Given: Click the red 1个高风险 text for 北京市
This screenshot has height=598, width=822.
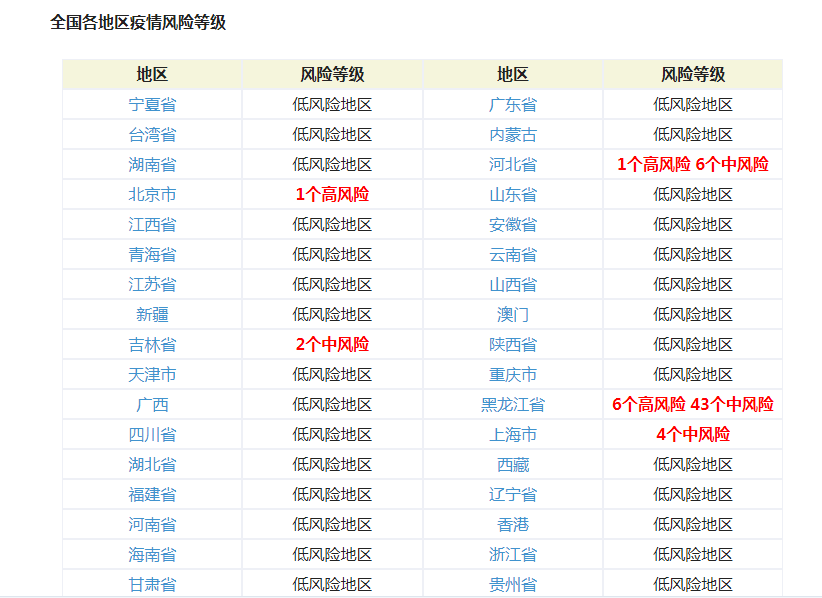Looking at the screenshot, I should 330,194.
